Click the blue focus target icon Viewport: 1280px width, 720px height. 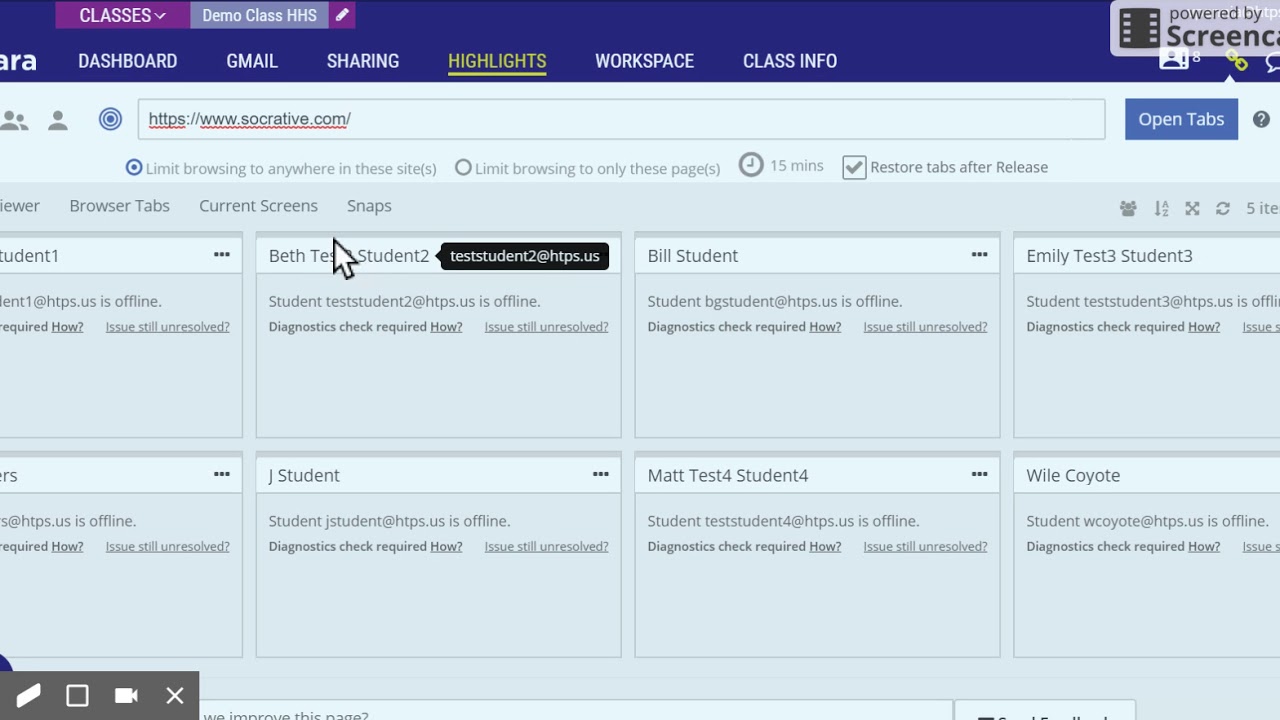111,119
